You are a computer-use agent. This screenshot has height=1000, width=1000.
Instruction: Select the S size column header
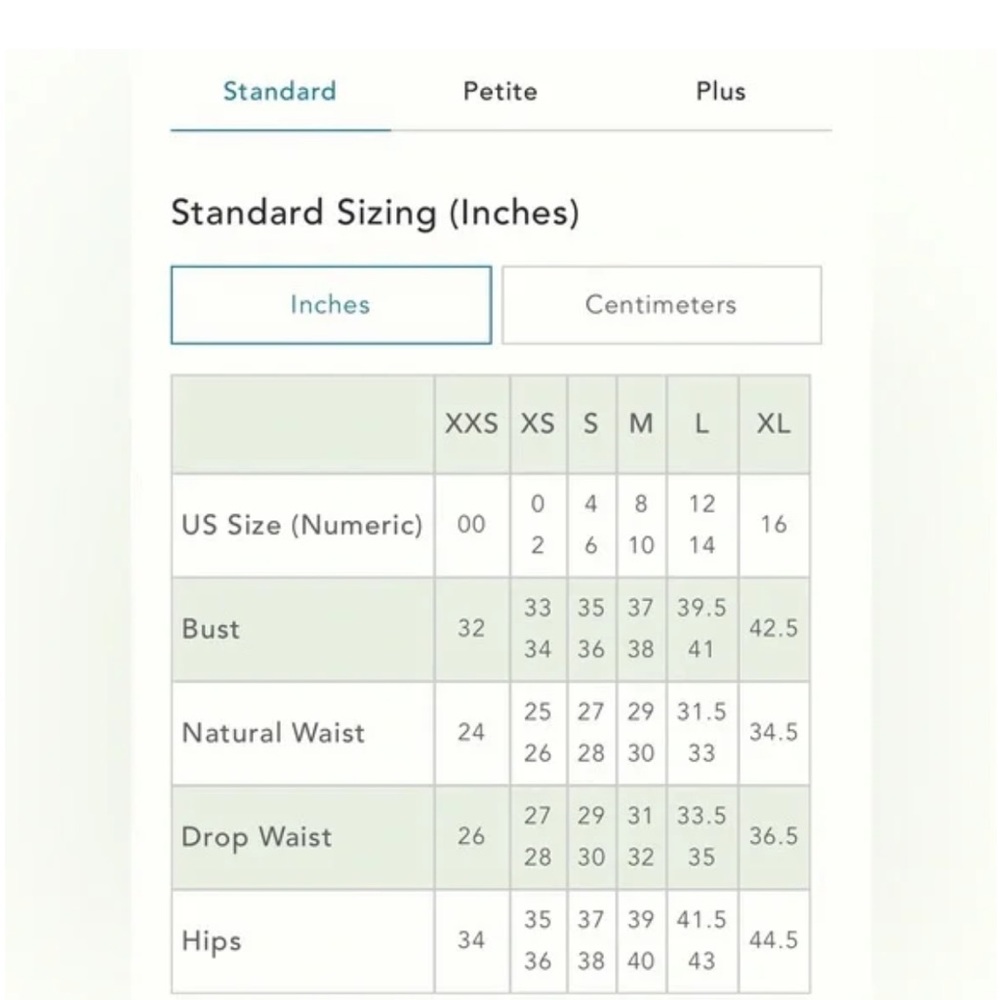pyautogui.click(x=592, y=424)
